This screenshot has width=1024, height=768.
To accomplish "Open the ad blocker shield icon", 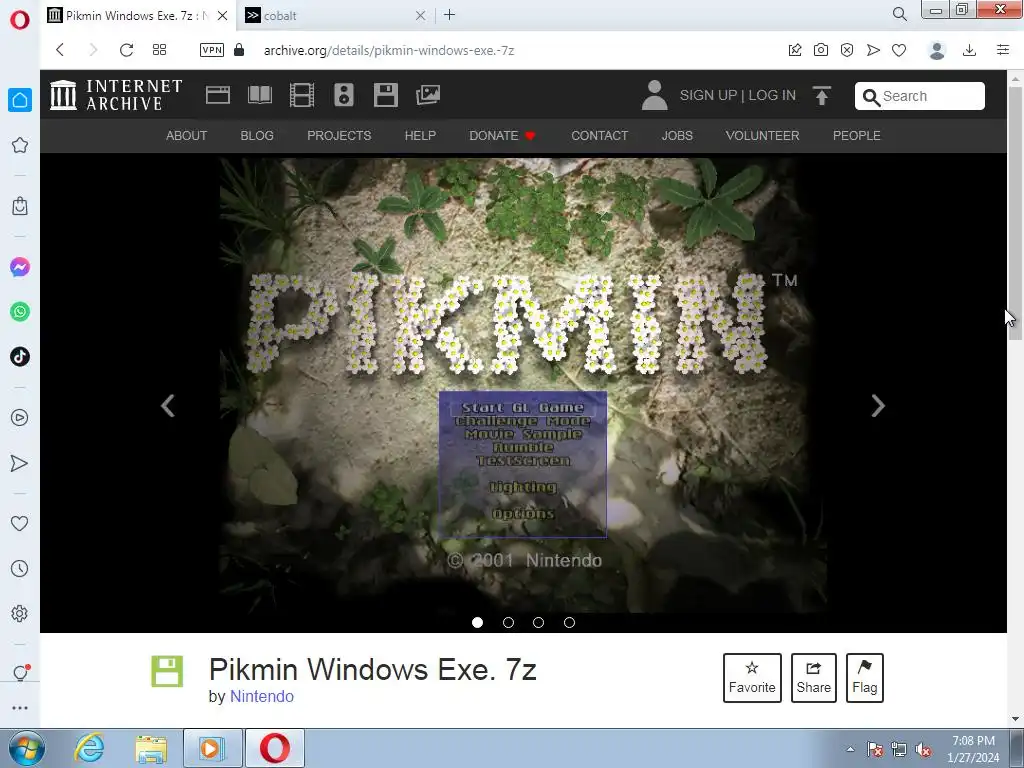I will (847, 50).
